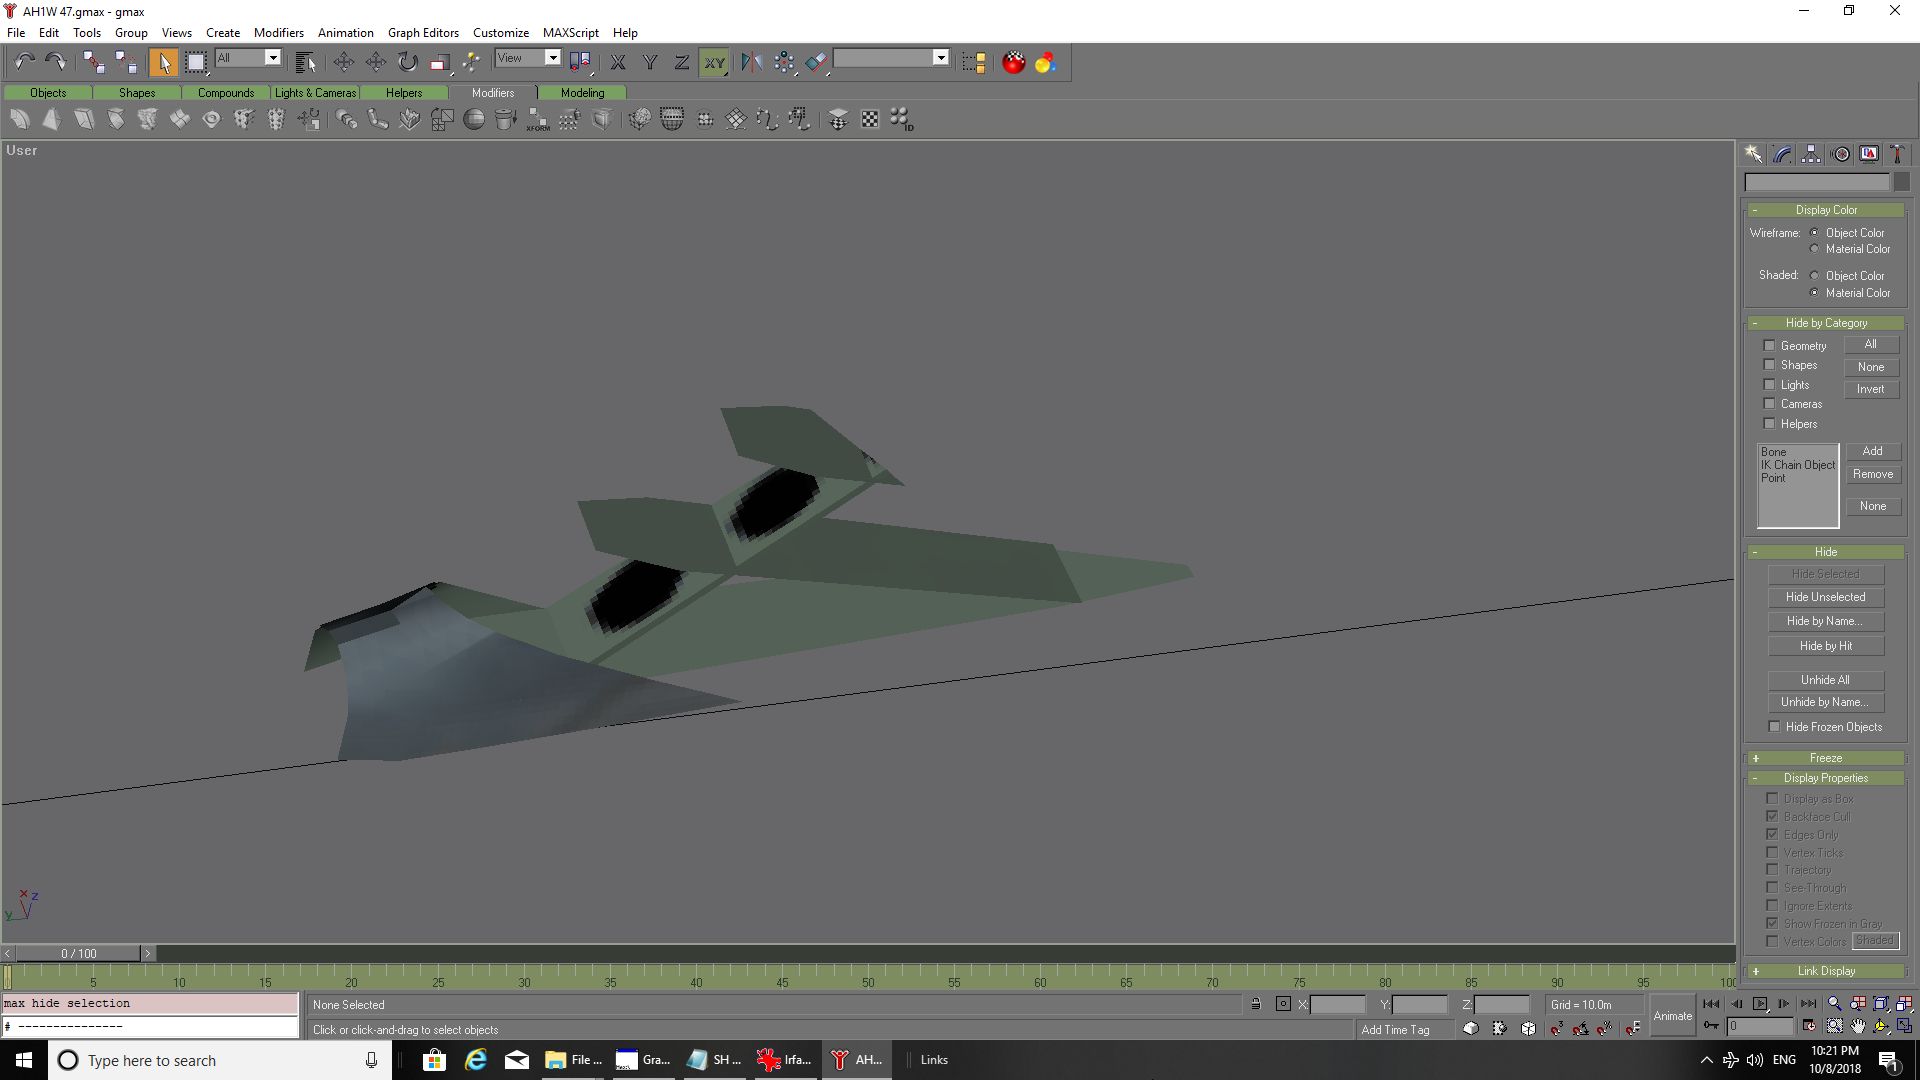Click the Pan hand viewport tool
Image resolution: width=1920 pixels, height=1080 pixels.
coord(1858,1026)
